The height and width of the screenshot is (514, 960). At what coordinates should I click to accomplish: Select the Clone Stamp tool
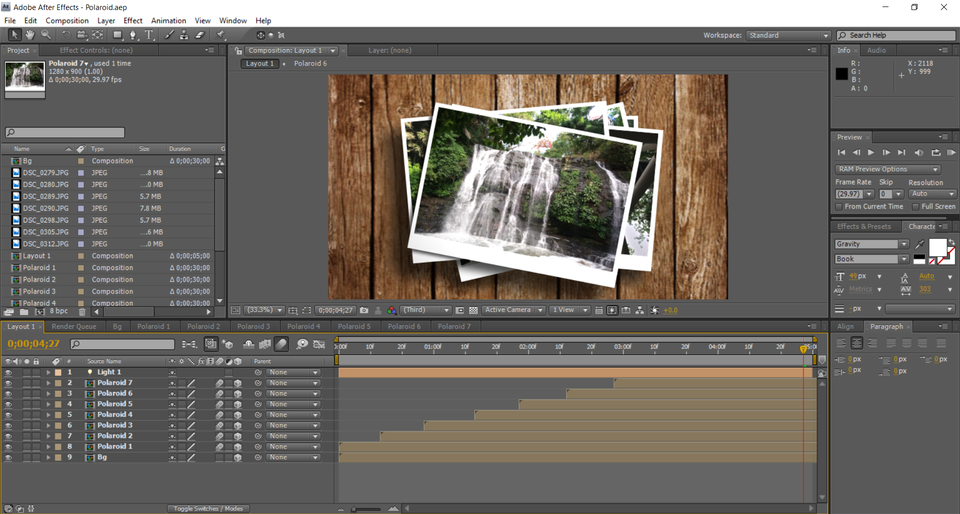click(184, 35)
